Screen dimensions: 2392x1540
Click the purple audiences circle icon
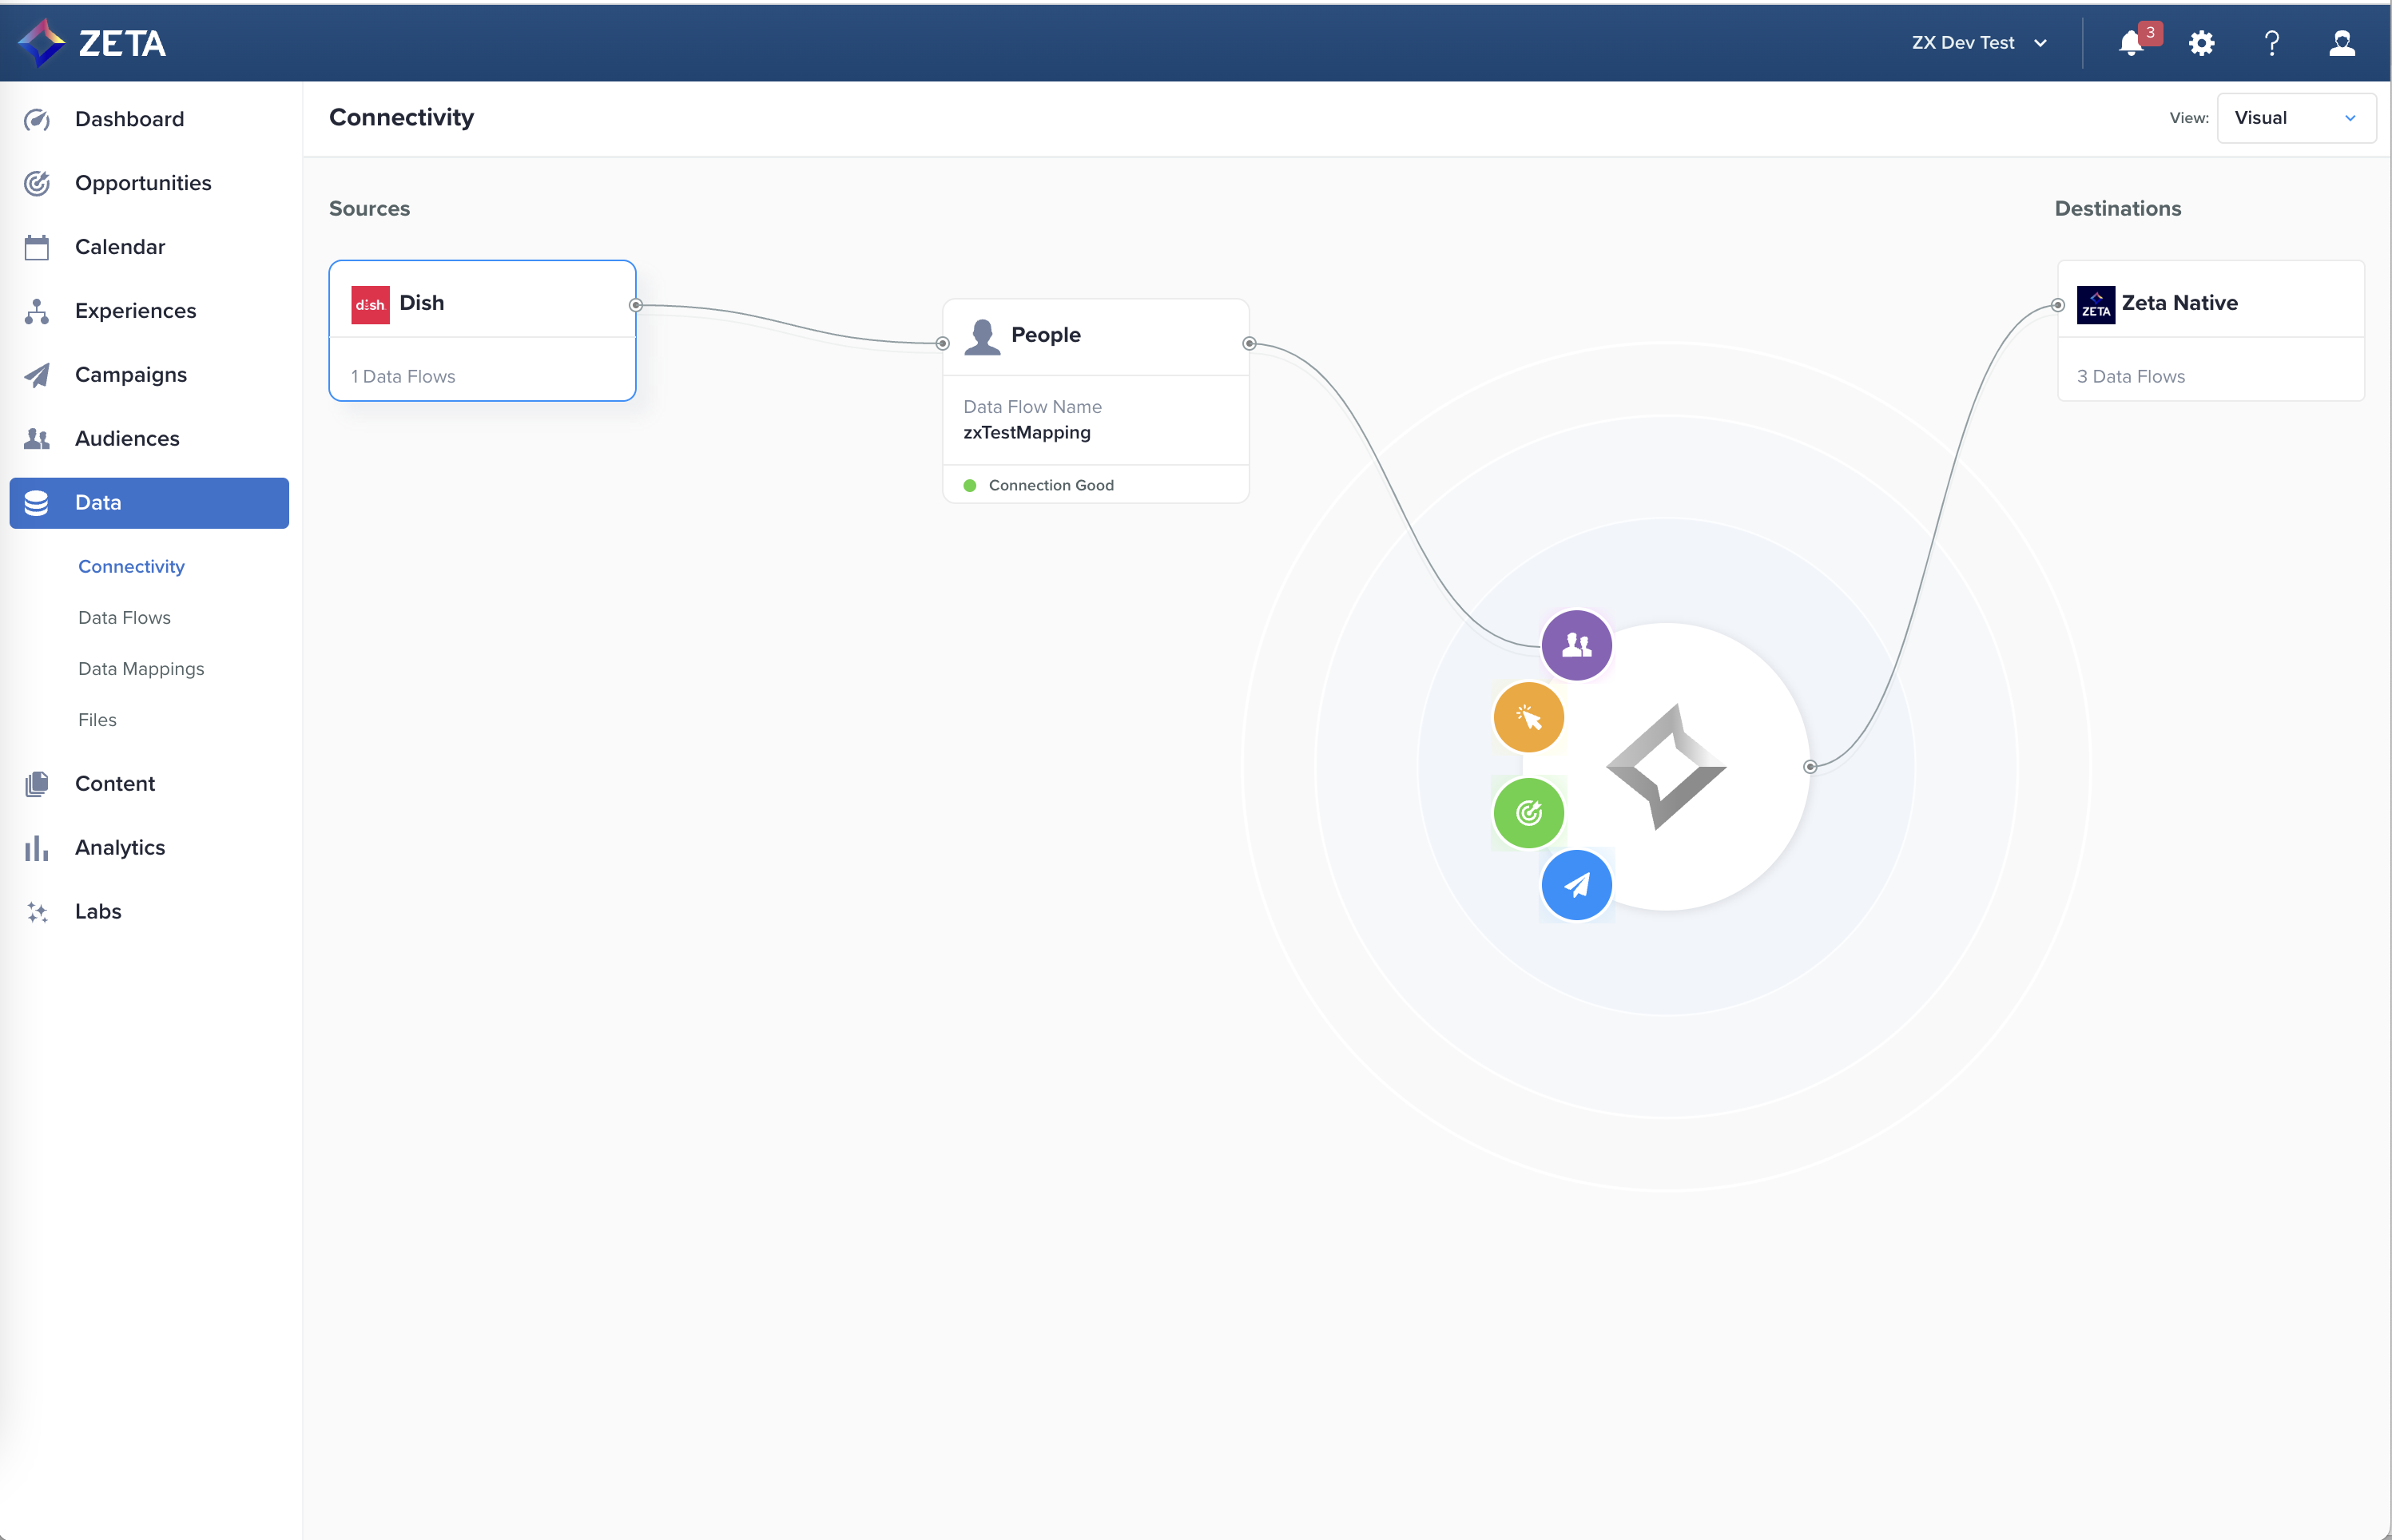click(1576, 645)
